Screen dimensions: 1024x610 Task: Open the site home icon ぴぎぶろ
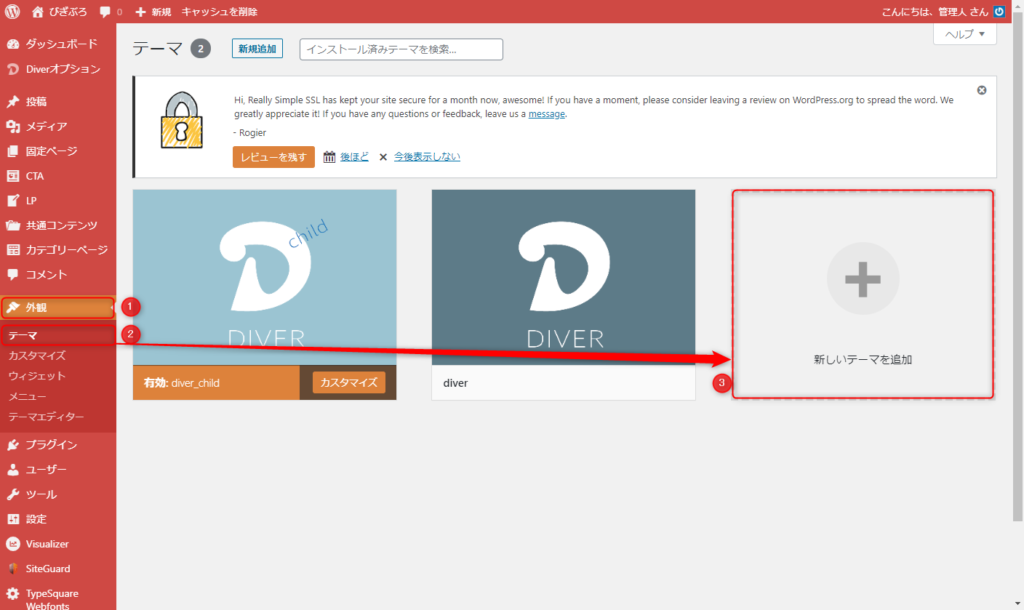pos(38,12)
